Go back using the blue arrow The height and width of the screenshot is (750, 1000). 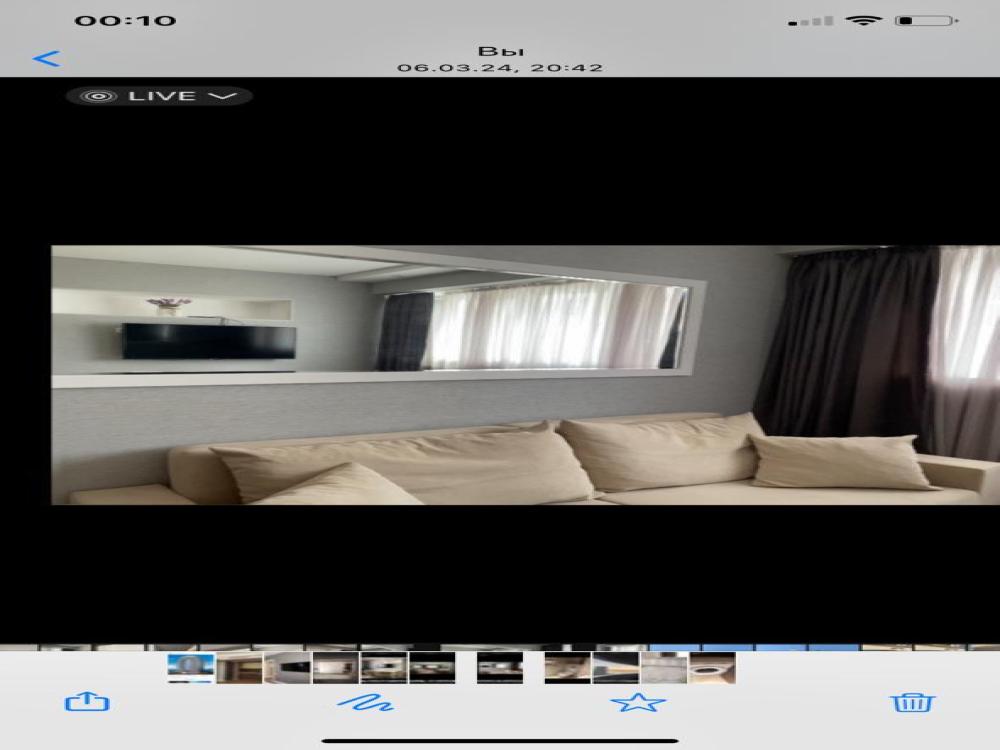click(x=47, y=59)
